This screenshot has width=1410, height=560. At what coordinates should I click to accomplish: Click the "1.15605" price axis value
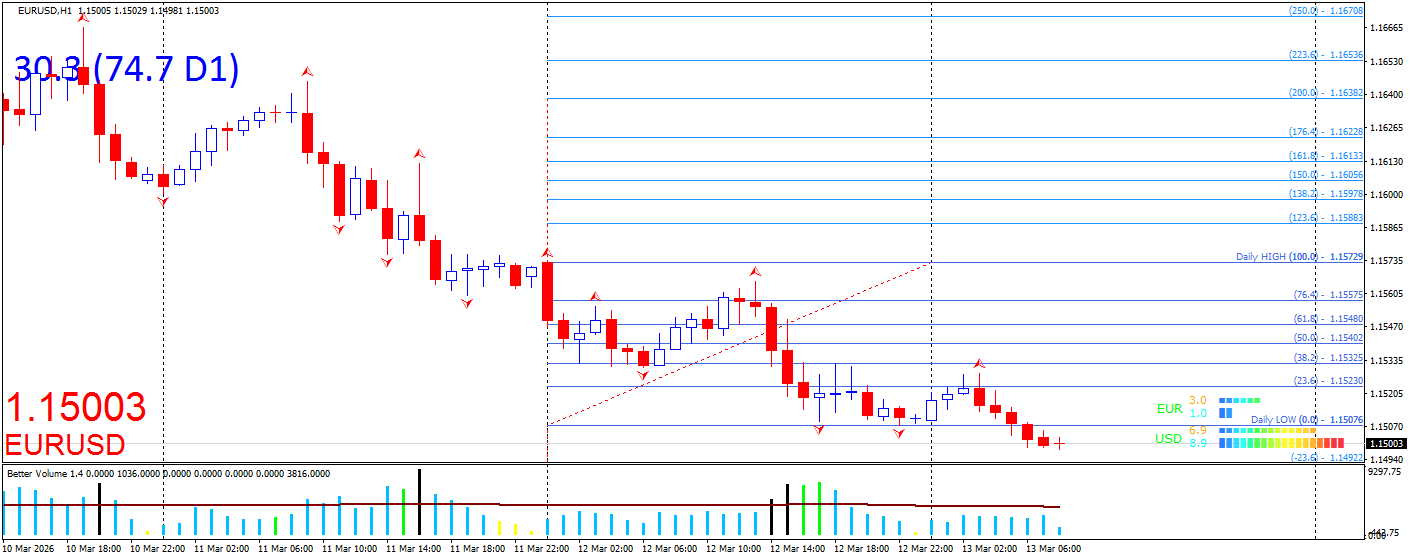pyautogui.click(x=1389, y=294)
